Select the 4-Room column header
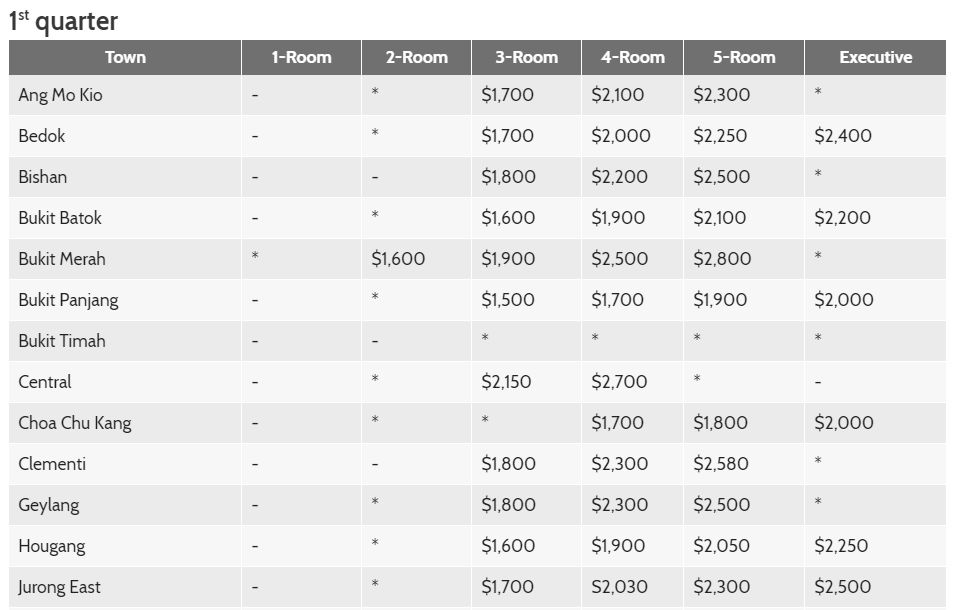This screenshot has height=610, width=953. pyautogui.click(x=632, y=57)
